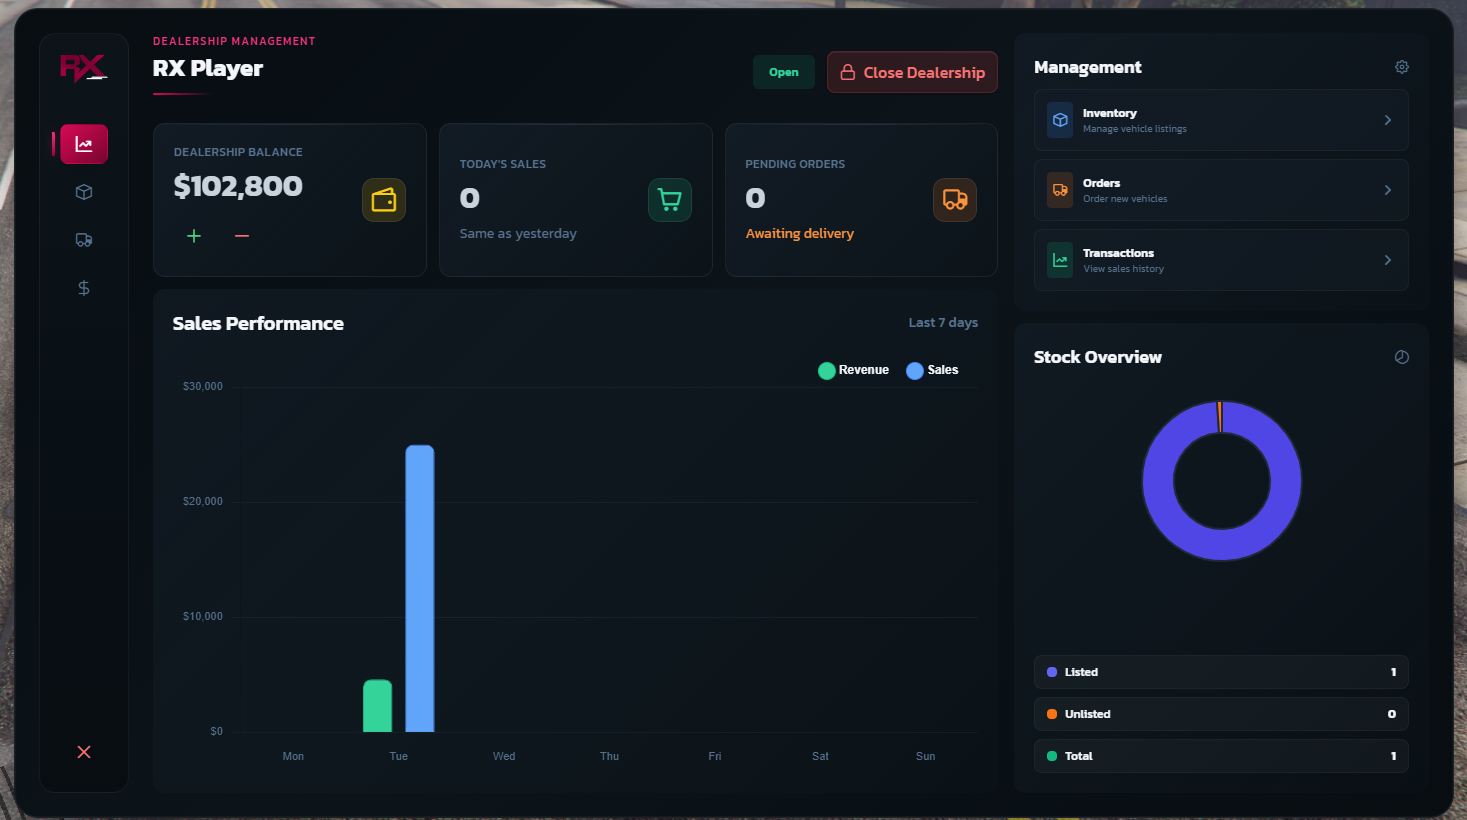Open the Last 7 days range selector
Image resolution: width=1467 pixels, height=820 pixels.
(x=943, y=322)
